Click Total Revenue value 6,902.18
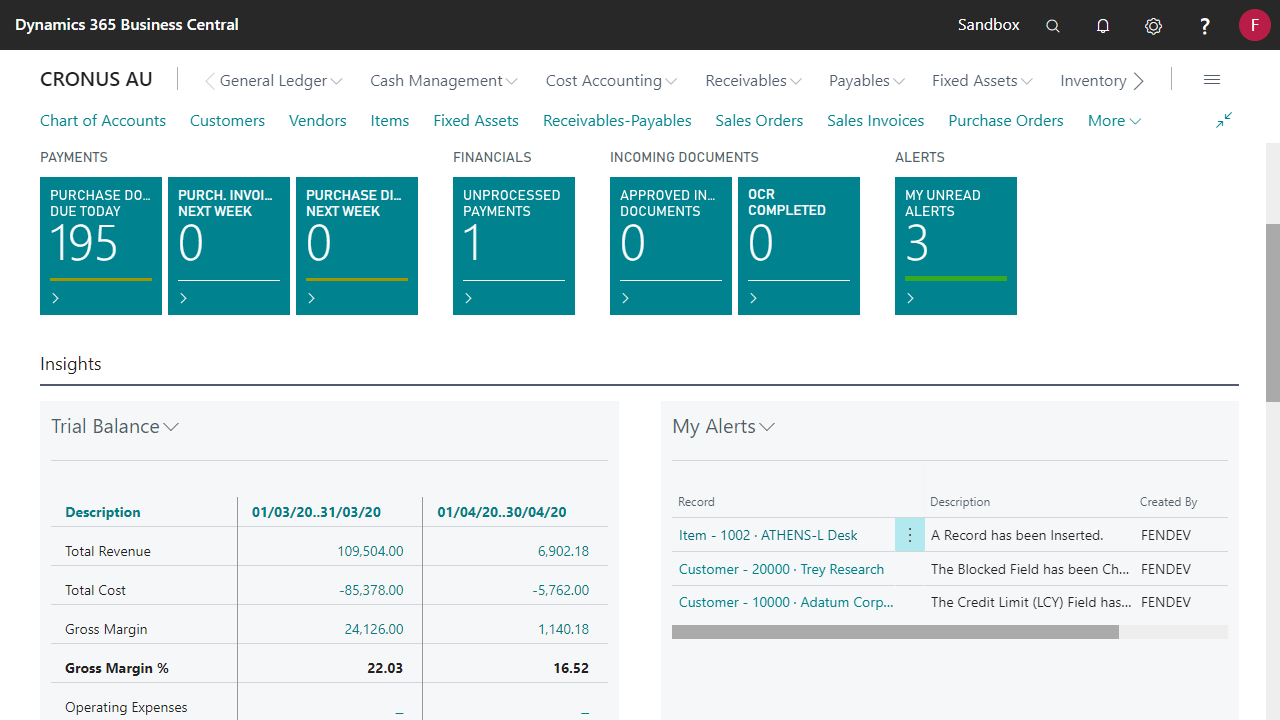This screenshot has height=720, width=1280. click(x=563, y=551)
